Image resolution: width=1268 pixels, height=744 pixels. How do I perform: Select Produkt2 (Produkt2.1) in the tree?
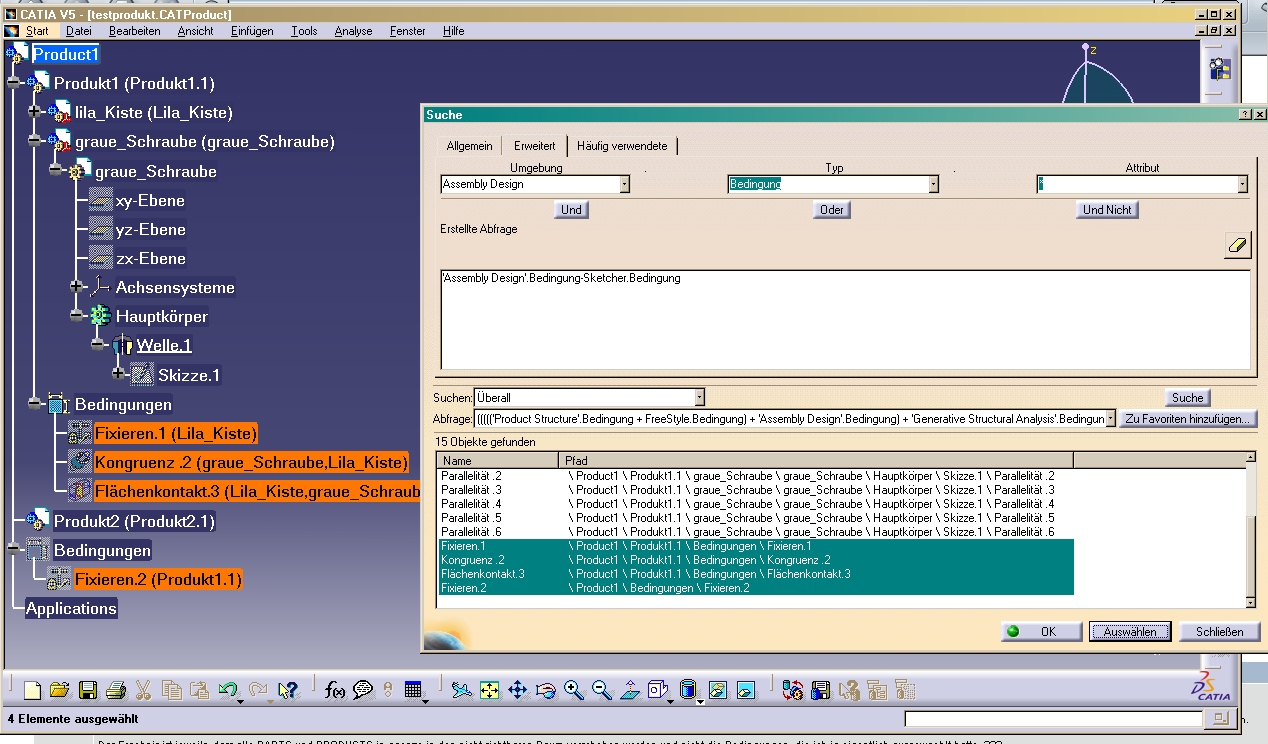134,521
